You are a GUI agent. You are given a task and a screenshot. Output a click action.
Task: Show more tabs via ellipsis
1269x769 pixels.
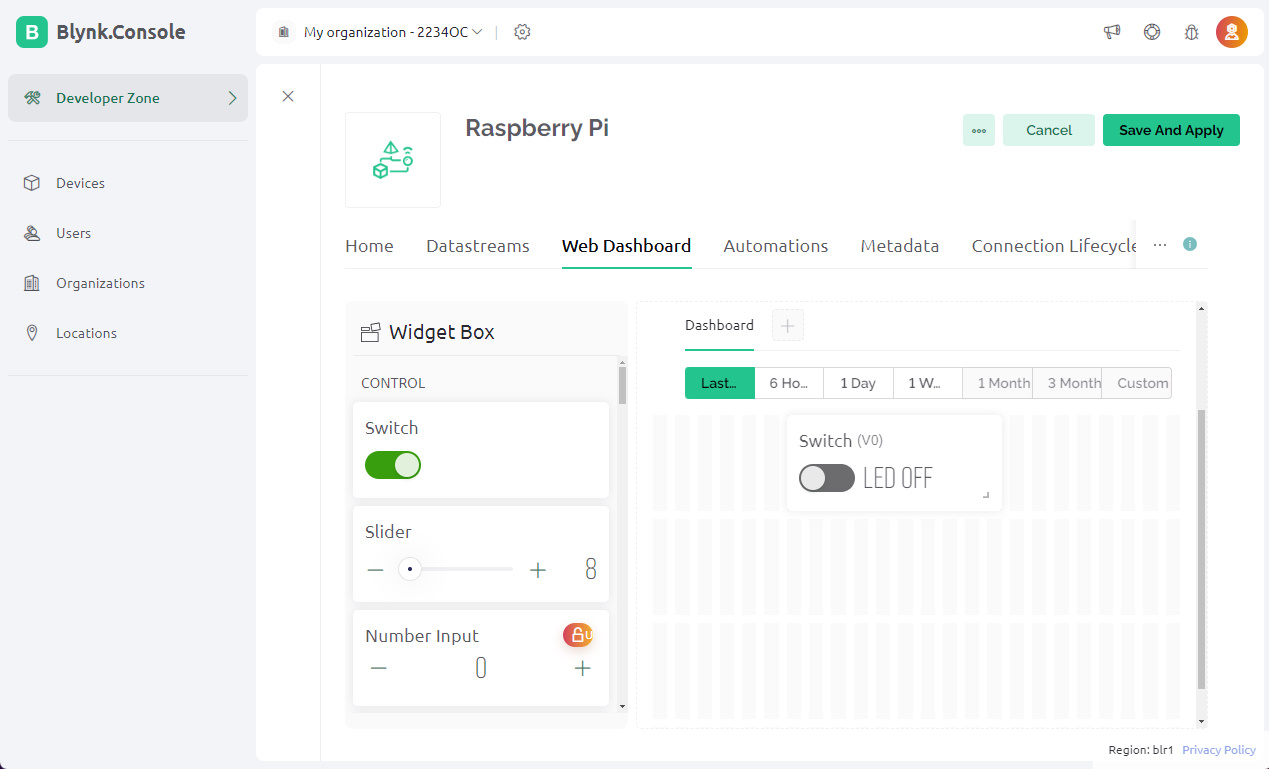click(x=1160, y=245)
